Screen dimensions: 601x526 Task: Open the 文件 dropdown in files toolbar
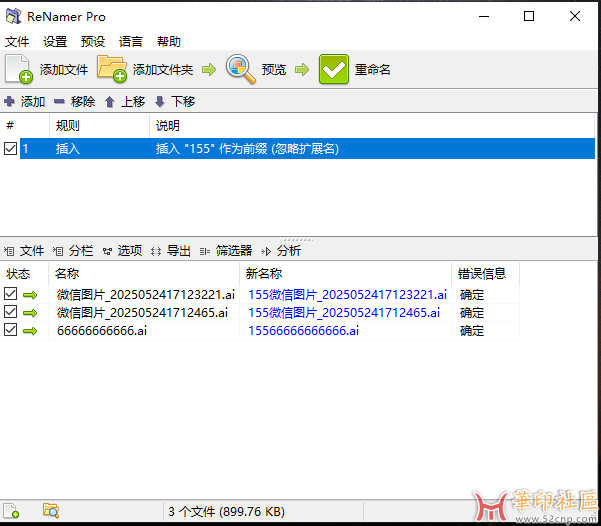click(24, 251)
